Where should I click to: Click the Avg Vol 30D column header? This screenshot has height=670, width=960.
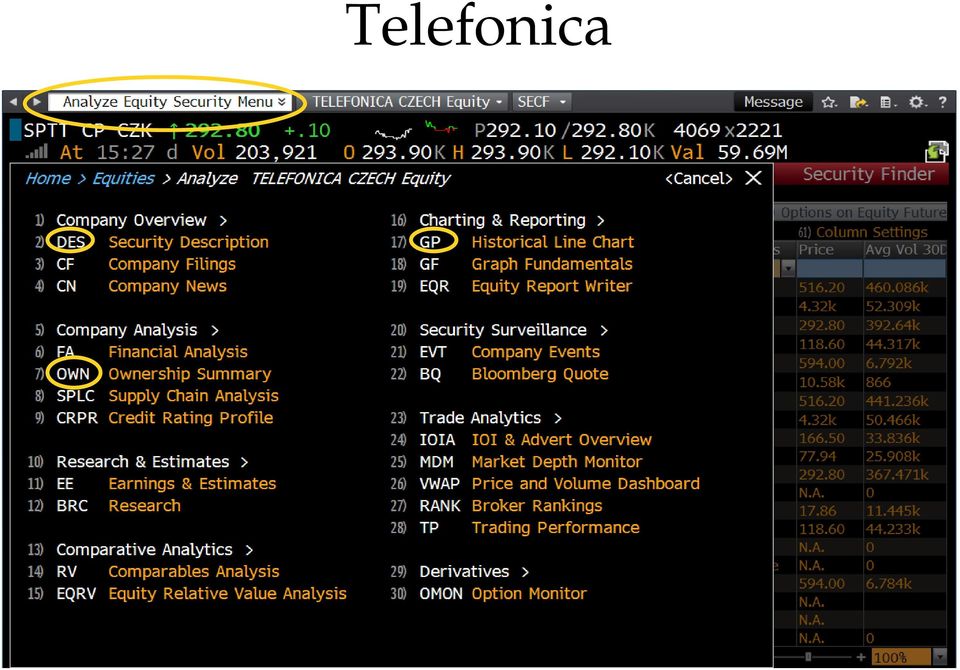tap(905, 250)
